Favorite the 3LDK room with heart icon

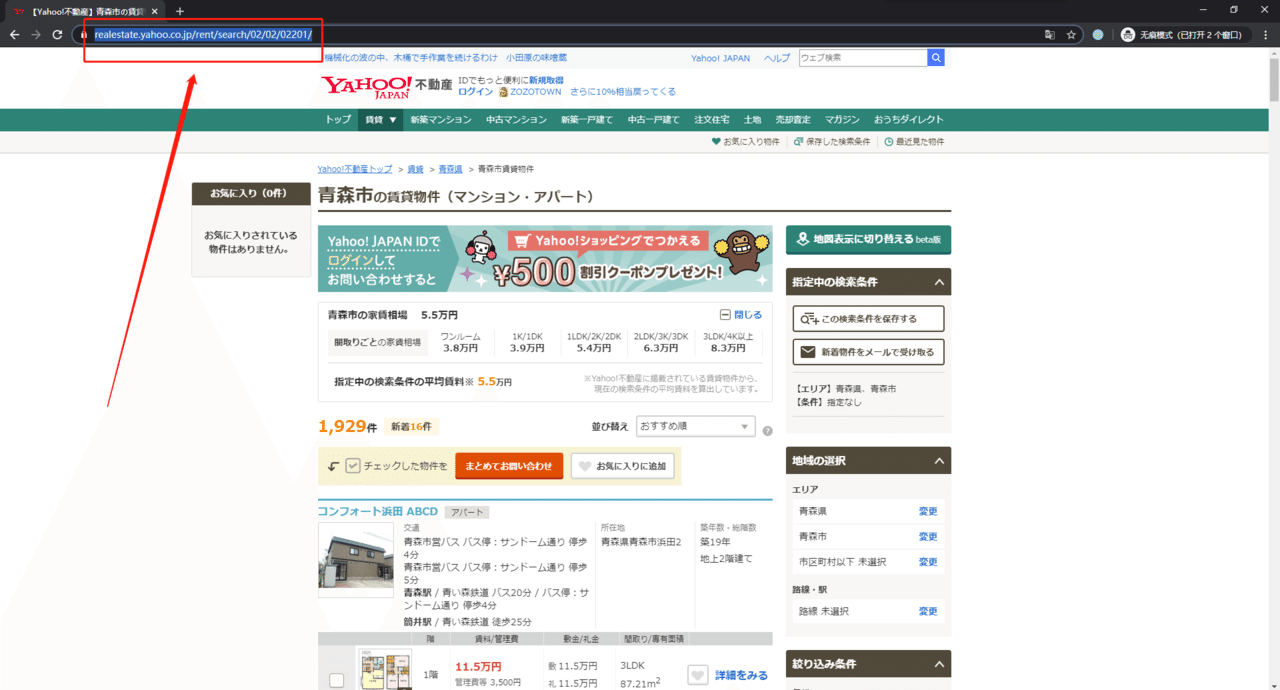pos(698,676)
